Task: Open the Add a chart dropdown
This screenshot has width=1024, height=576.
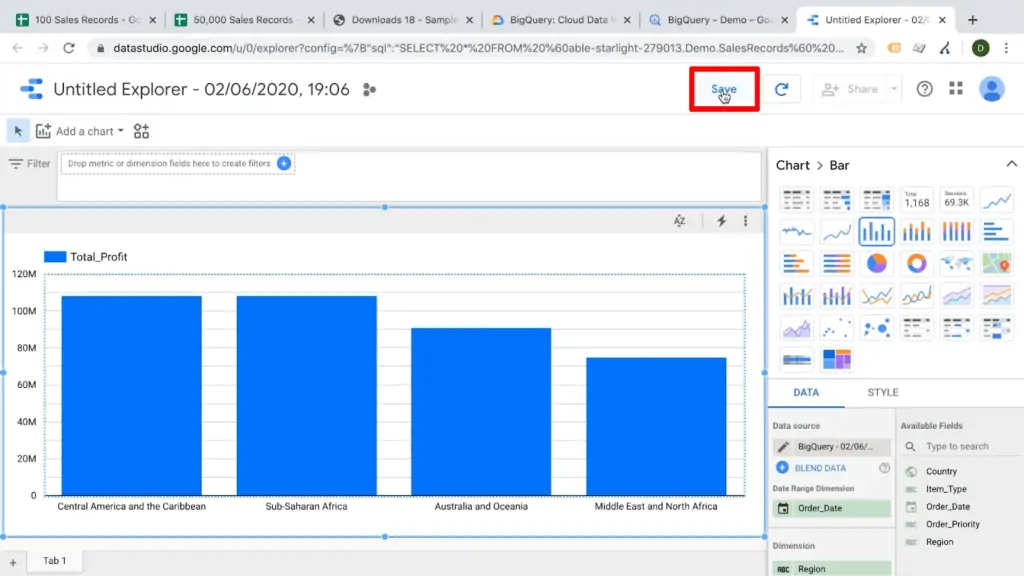Action: (x=80, y=131)
